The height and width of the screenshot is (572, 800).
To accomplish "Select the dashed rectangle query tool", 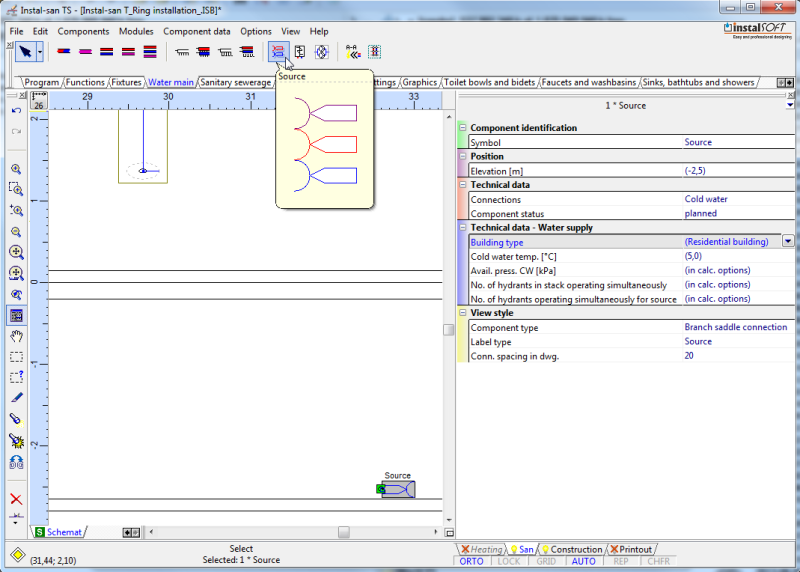I will 16,377.
